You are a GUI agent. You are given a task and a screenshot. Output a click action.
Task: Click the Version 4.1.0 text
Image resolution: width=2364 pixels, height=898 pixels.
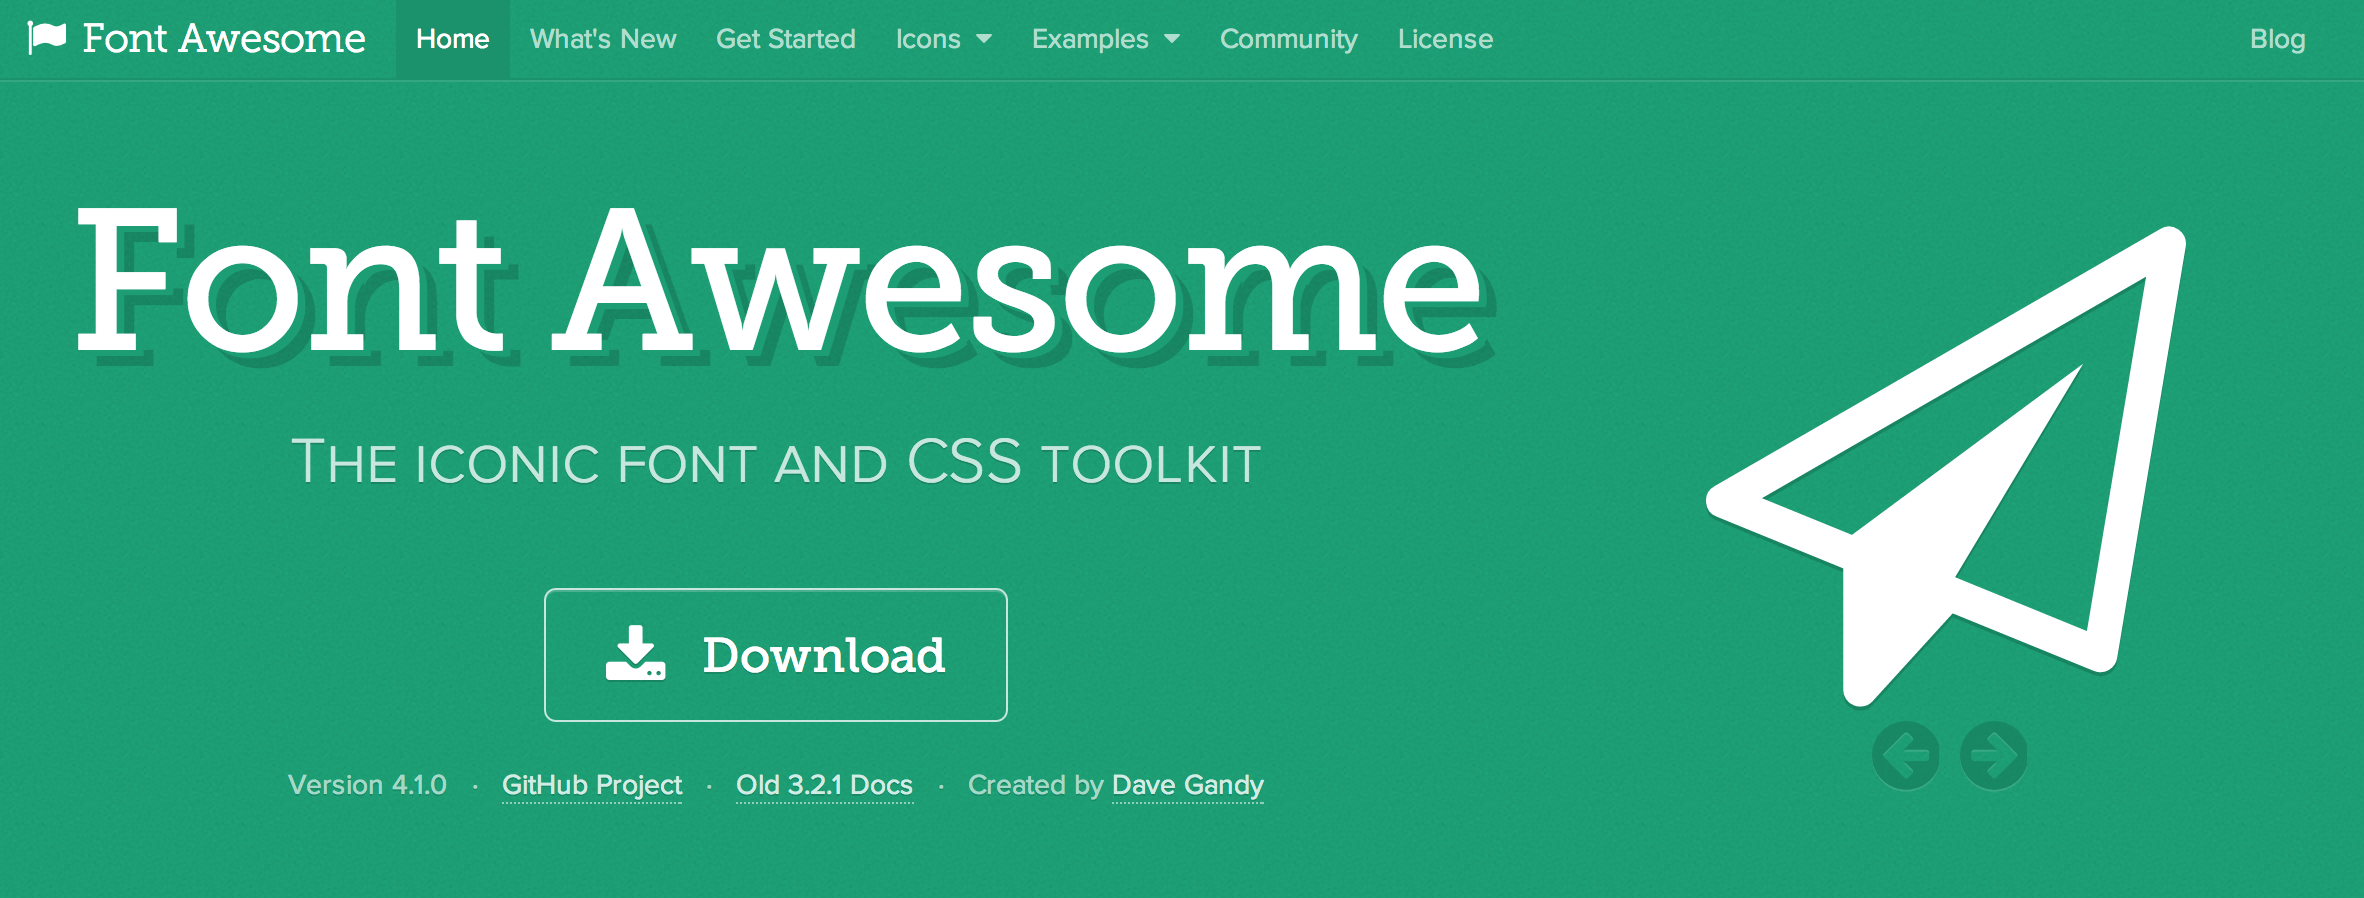367,785
